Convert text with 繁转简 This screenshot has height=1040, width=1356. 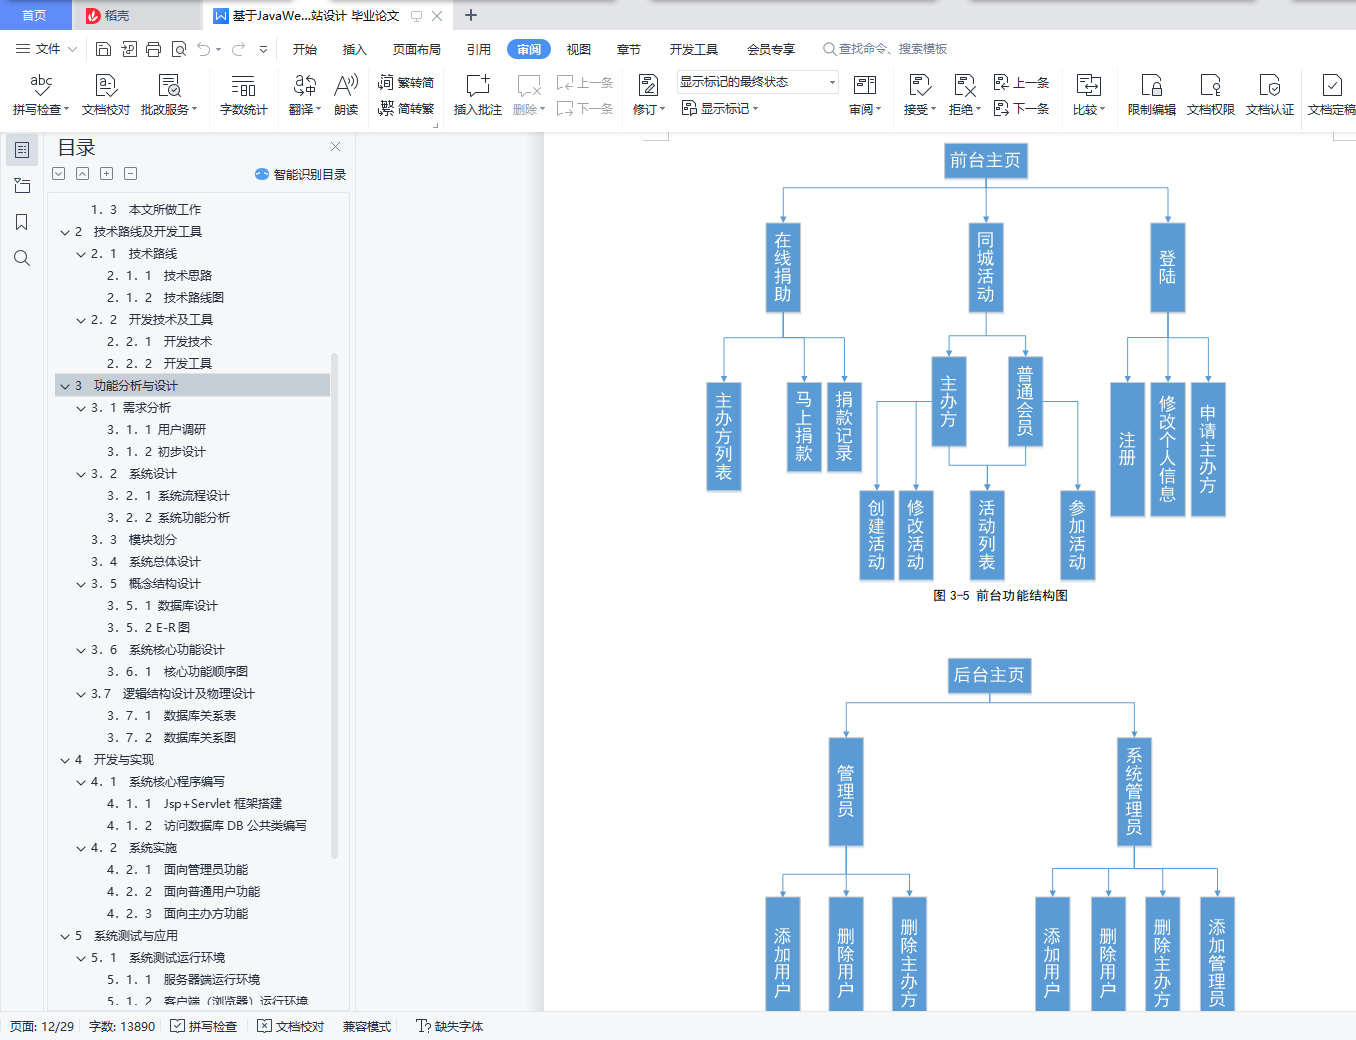(x=406, y=82)
